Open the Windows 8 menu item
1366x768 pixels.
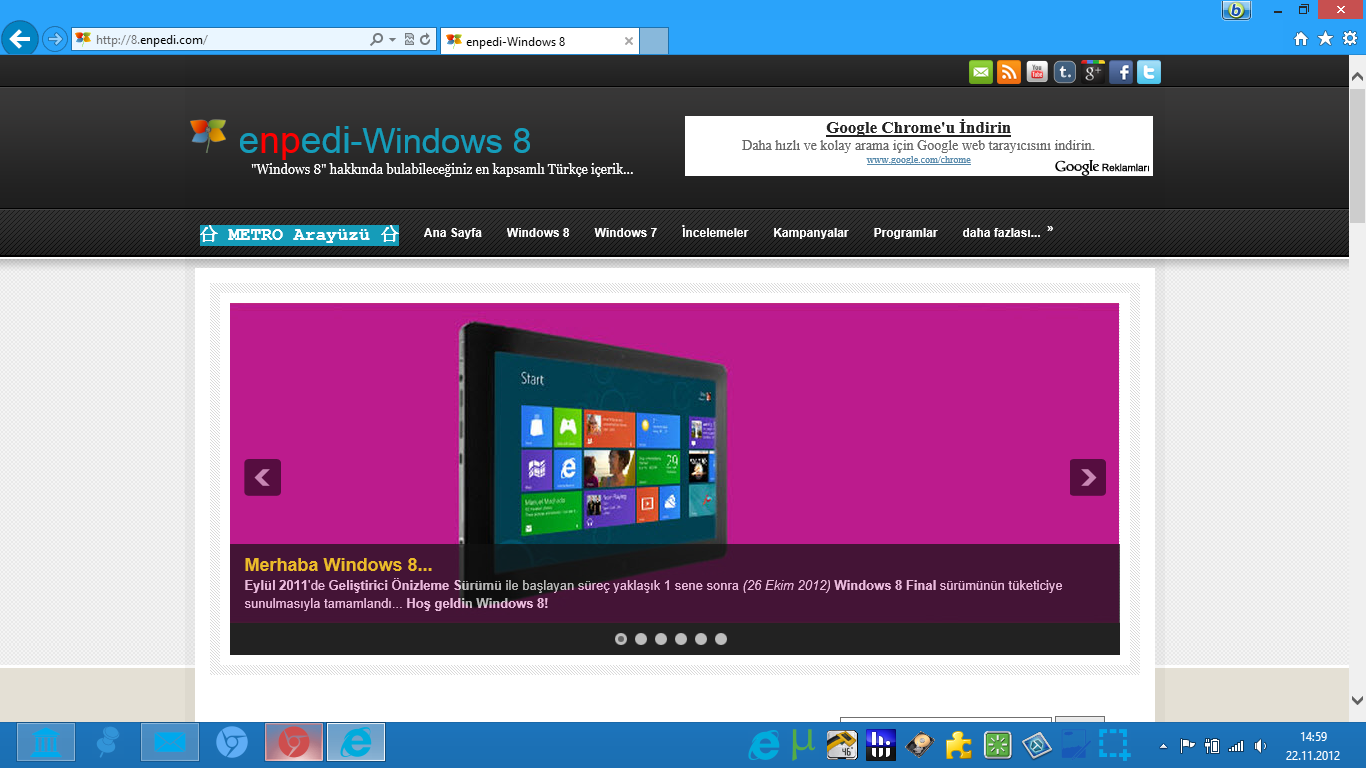click(537, 233)
